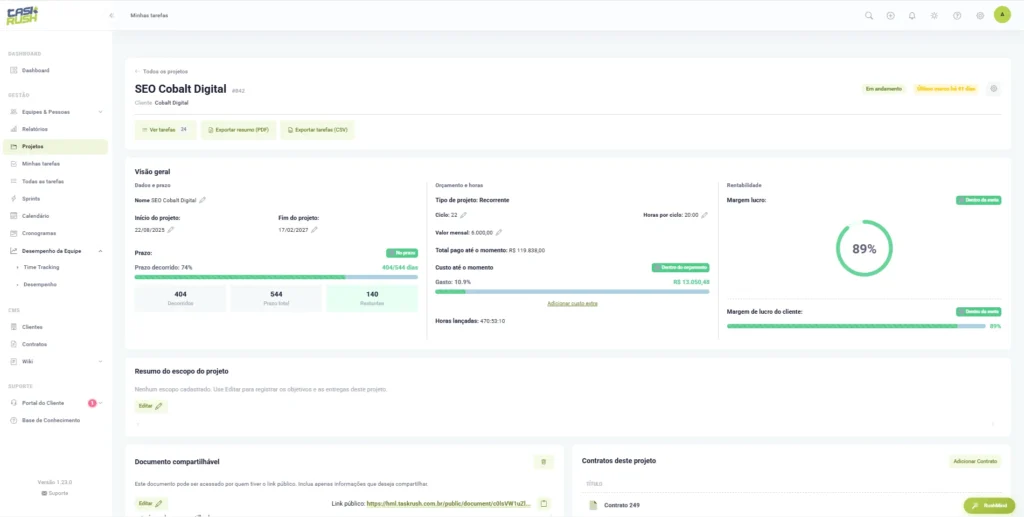
Task: Click client profit margin progress bar
Action: pos(856,326)
